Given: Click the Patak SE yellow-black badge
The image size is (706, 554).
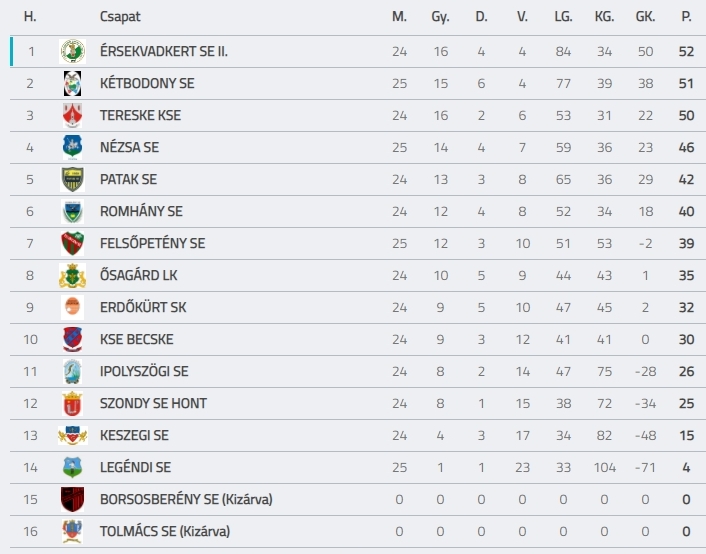Looking at the screenshot, I should point(72,179).
